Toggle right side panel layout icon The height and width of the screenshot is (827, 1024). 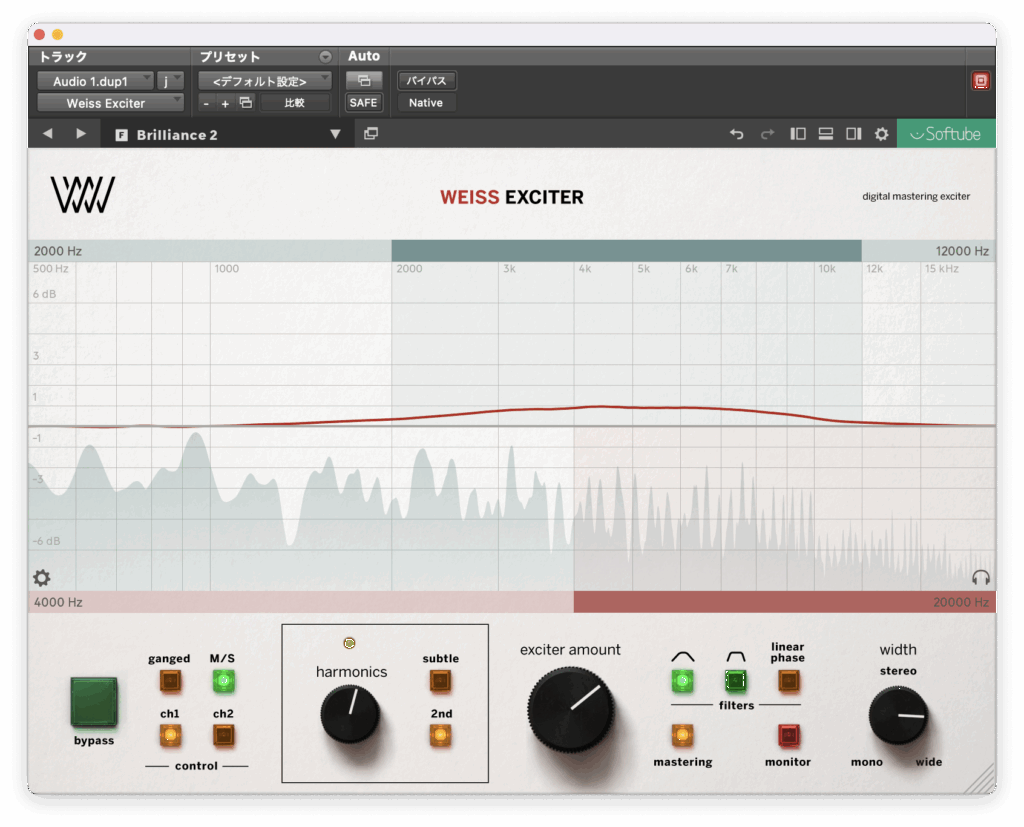tap(854, 134)
